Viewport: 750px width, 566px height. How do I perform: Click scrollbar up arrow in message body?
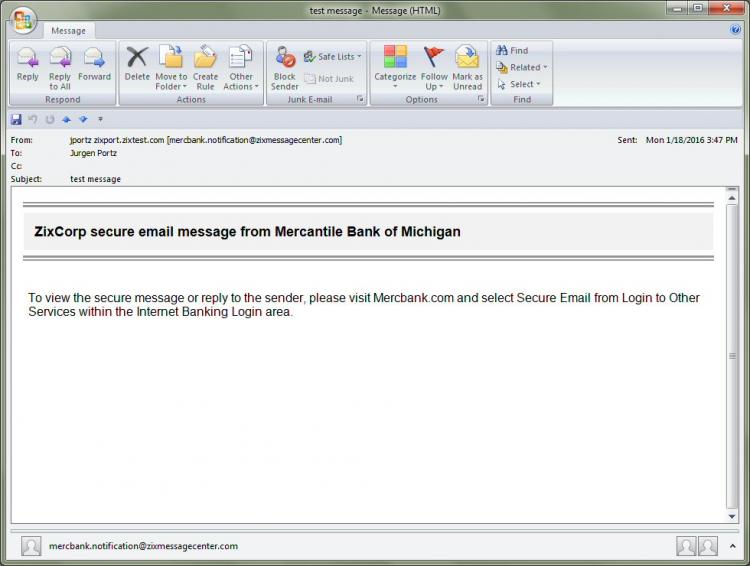pos(732,198)
